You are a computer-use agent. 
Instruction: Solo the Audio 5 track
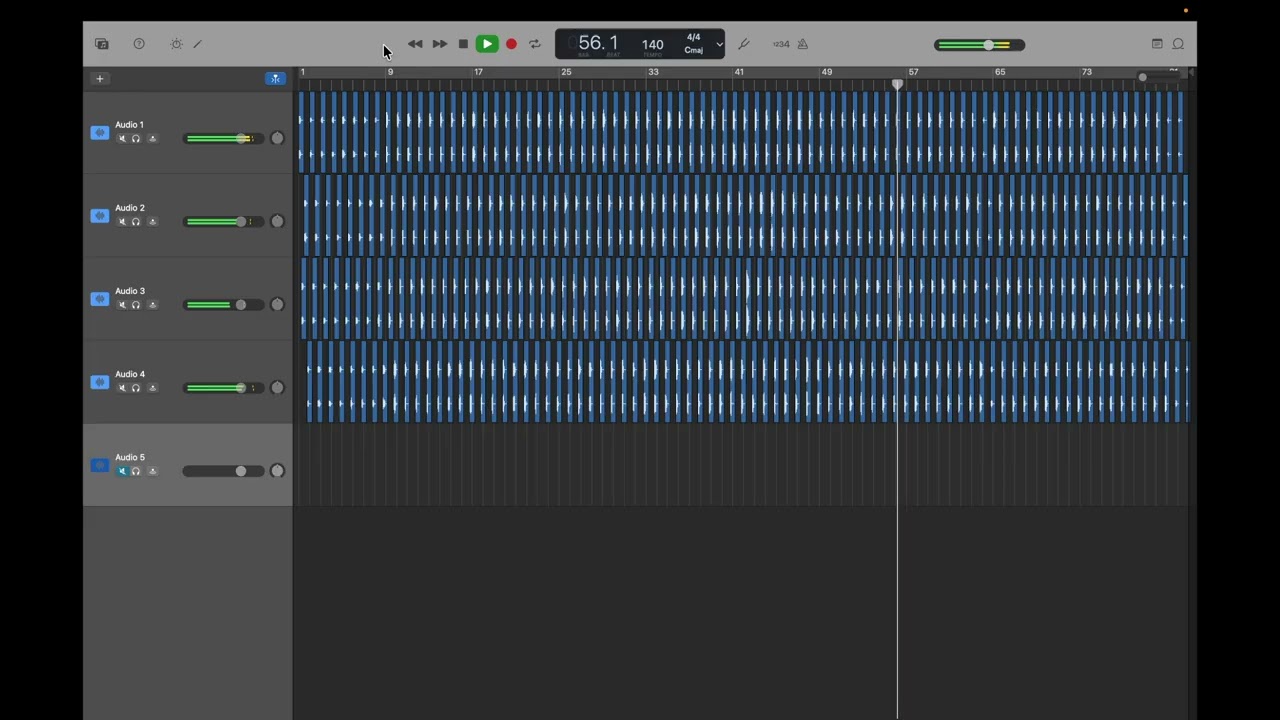136,471
